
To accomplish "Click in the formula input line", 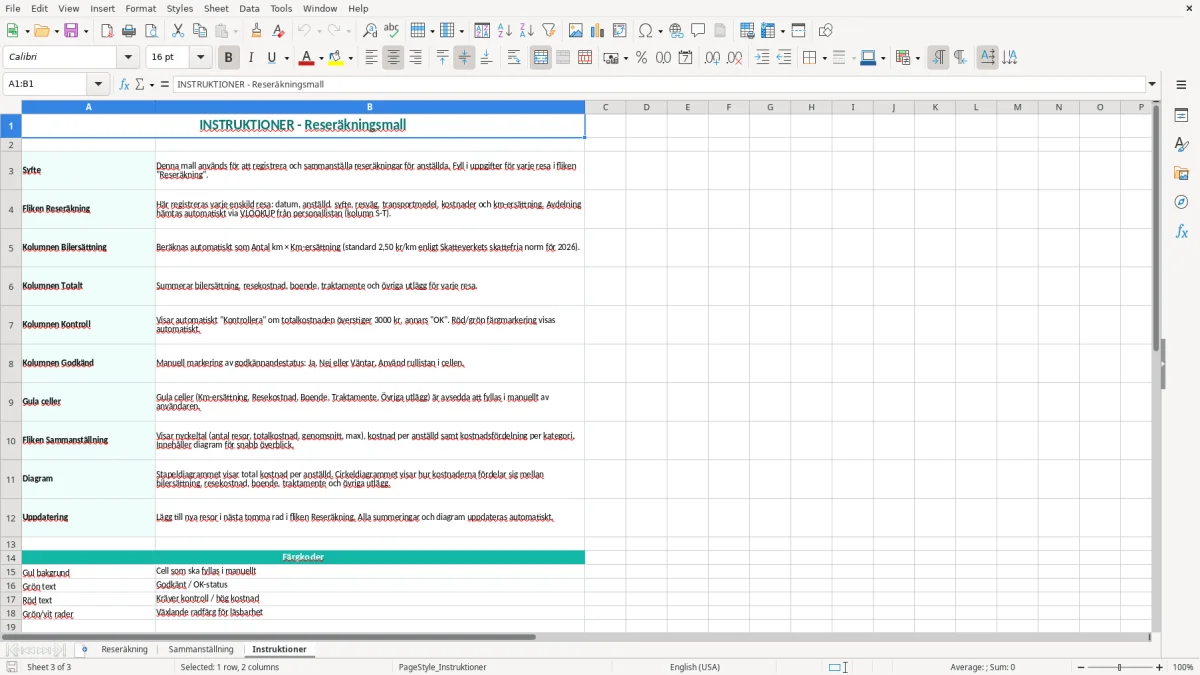I will tap(658, 85).
